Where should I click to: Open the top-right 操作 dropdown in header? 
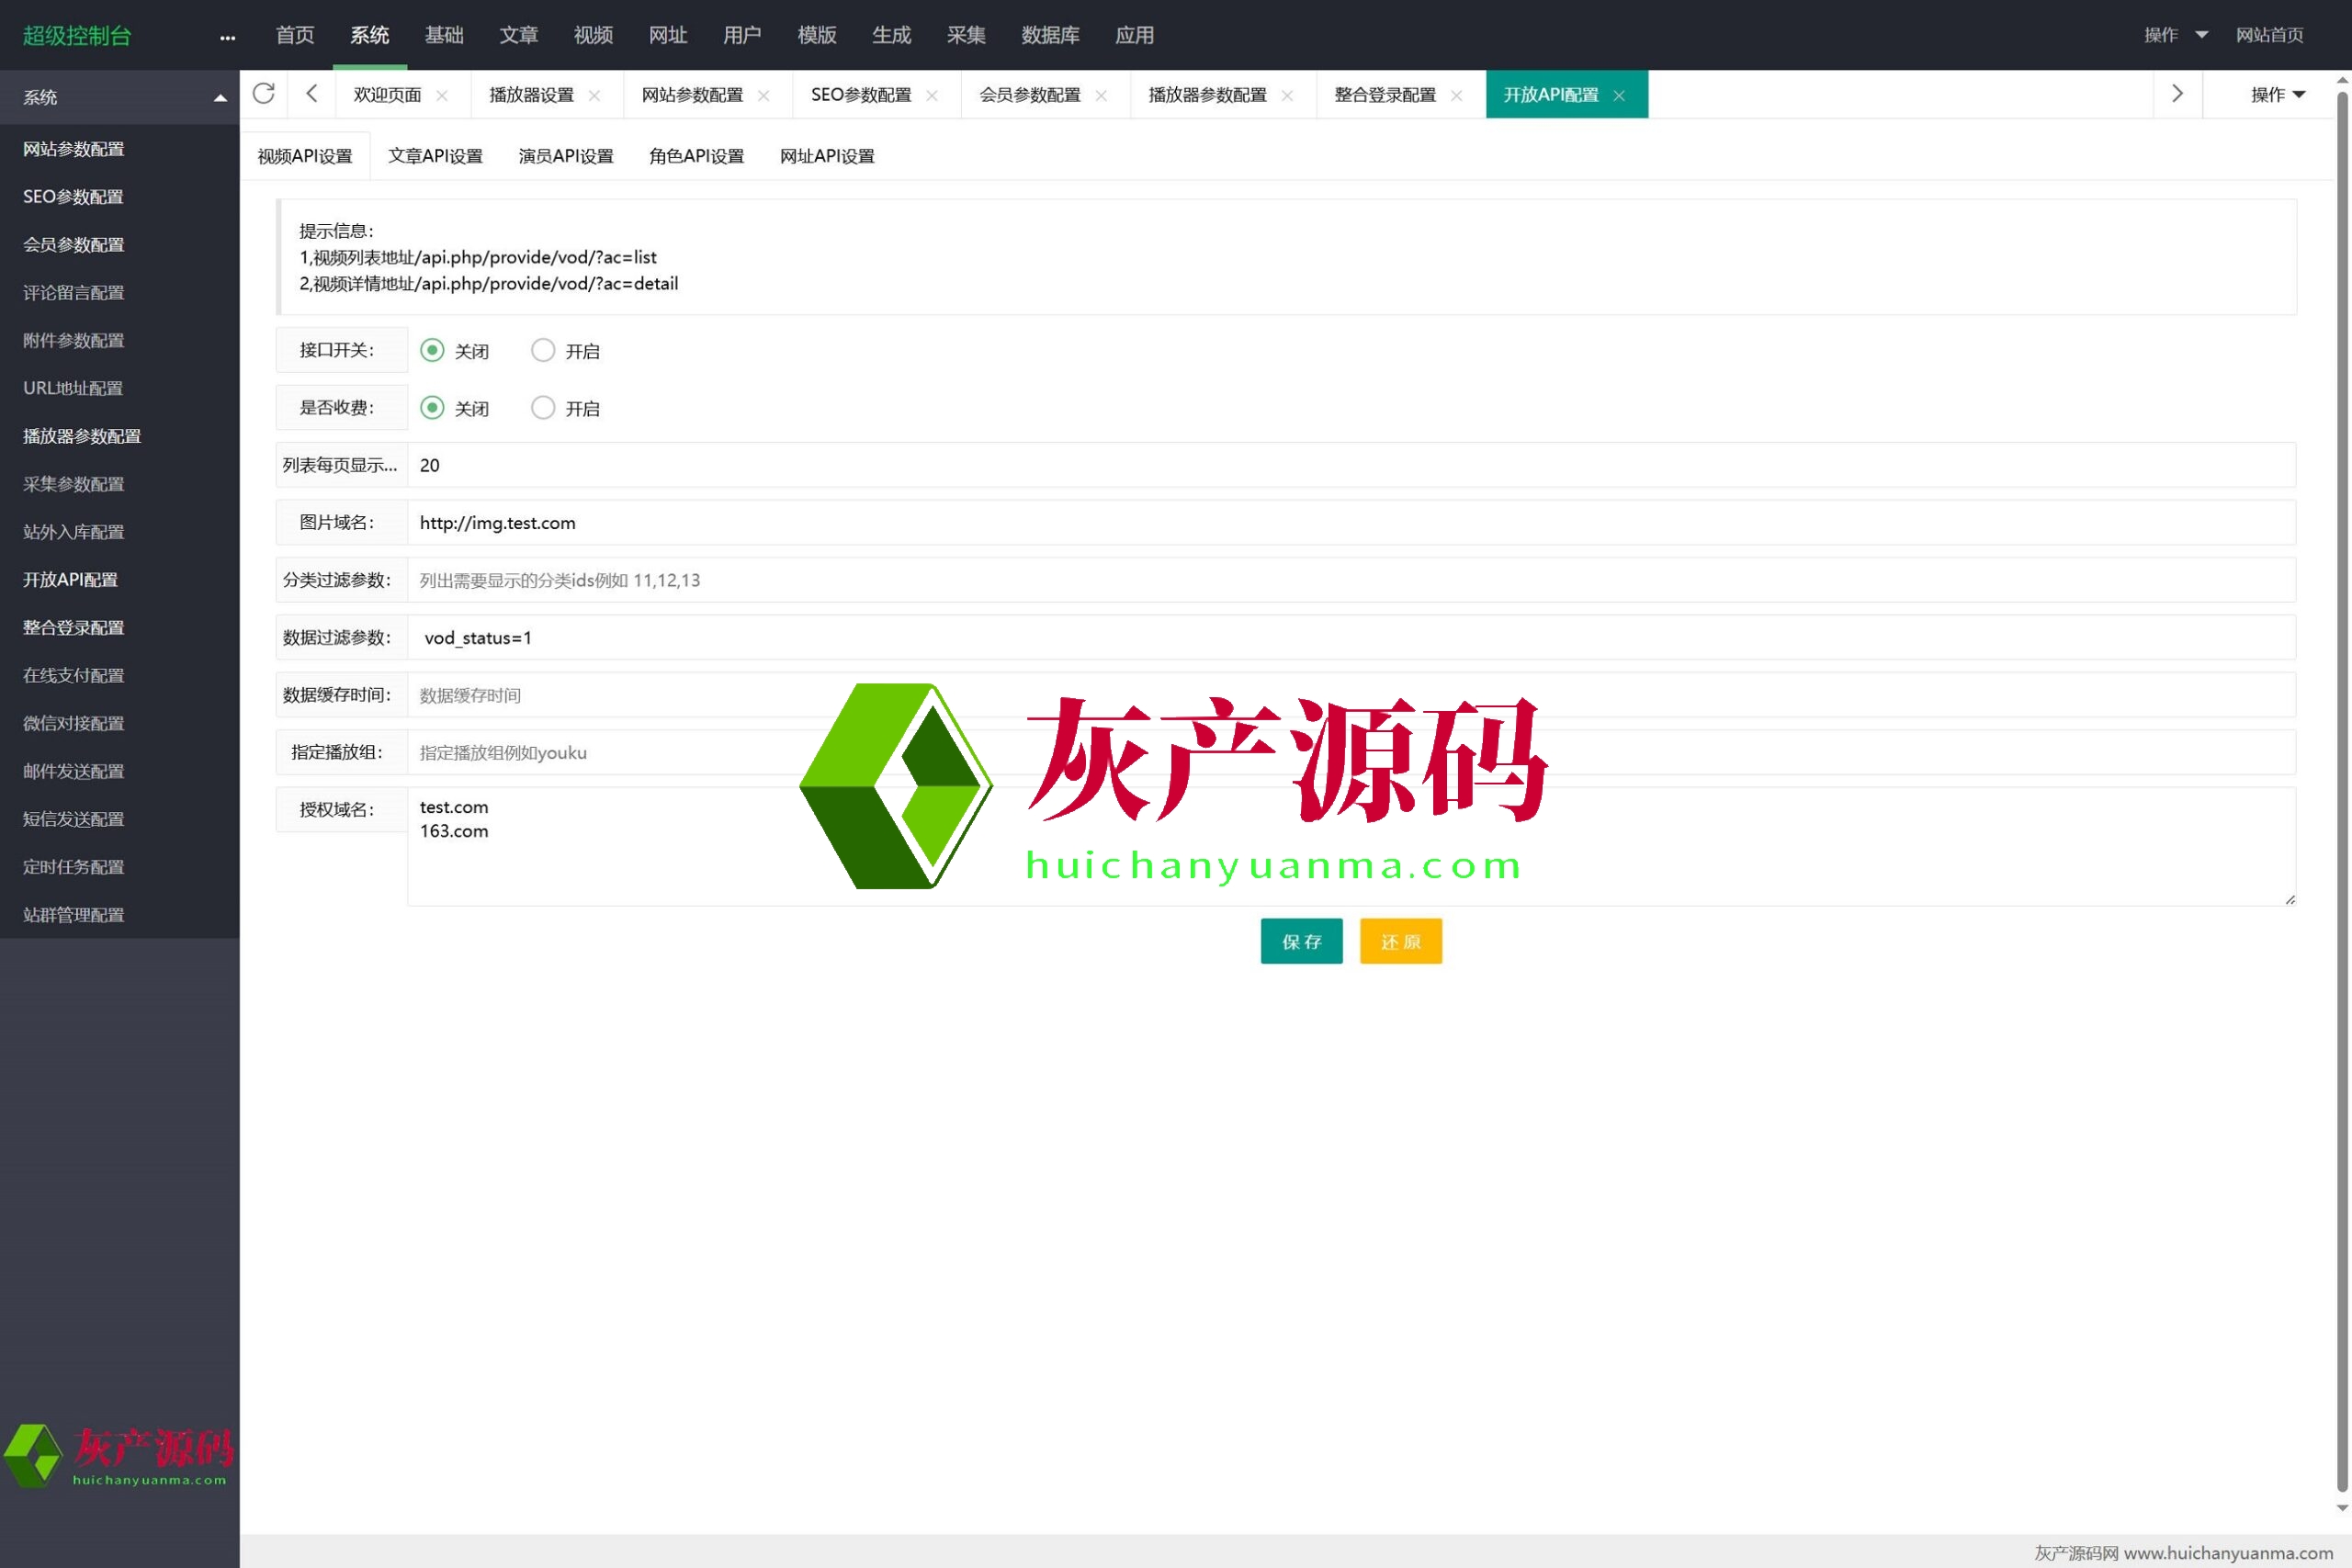coord(2175,35)
